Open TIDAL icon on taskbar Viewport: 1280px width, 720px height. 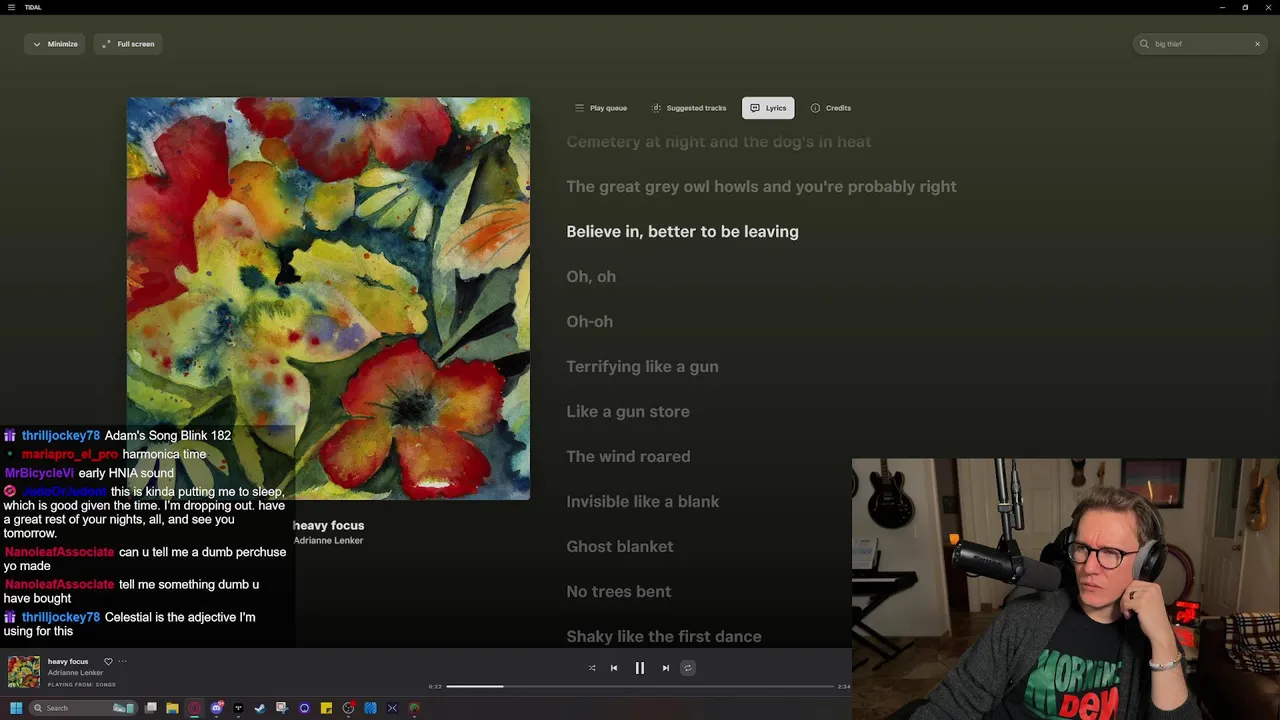tap(238, 708)
